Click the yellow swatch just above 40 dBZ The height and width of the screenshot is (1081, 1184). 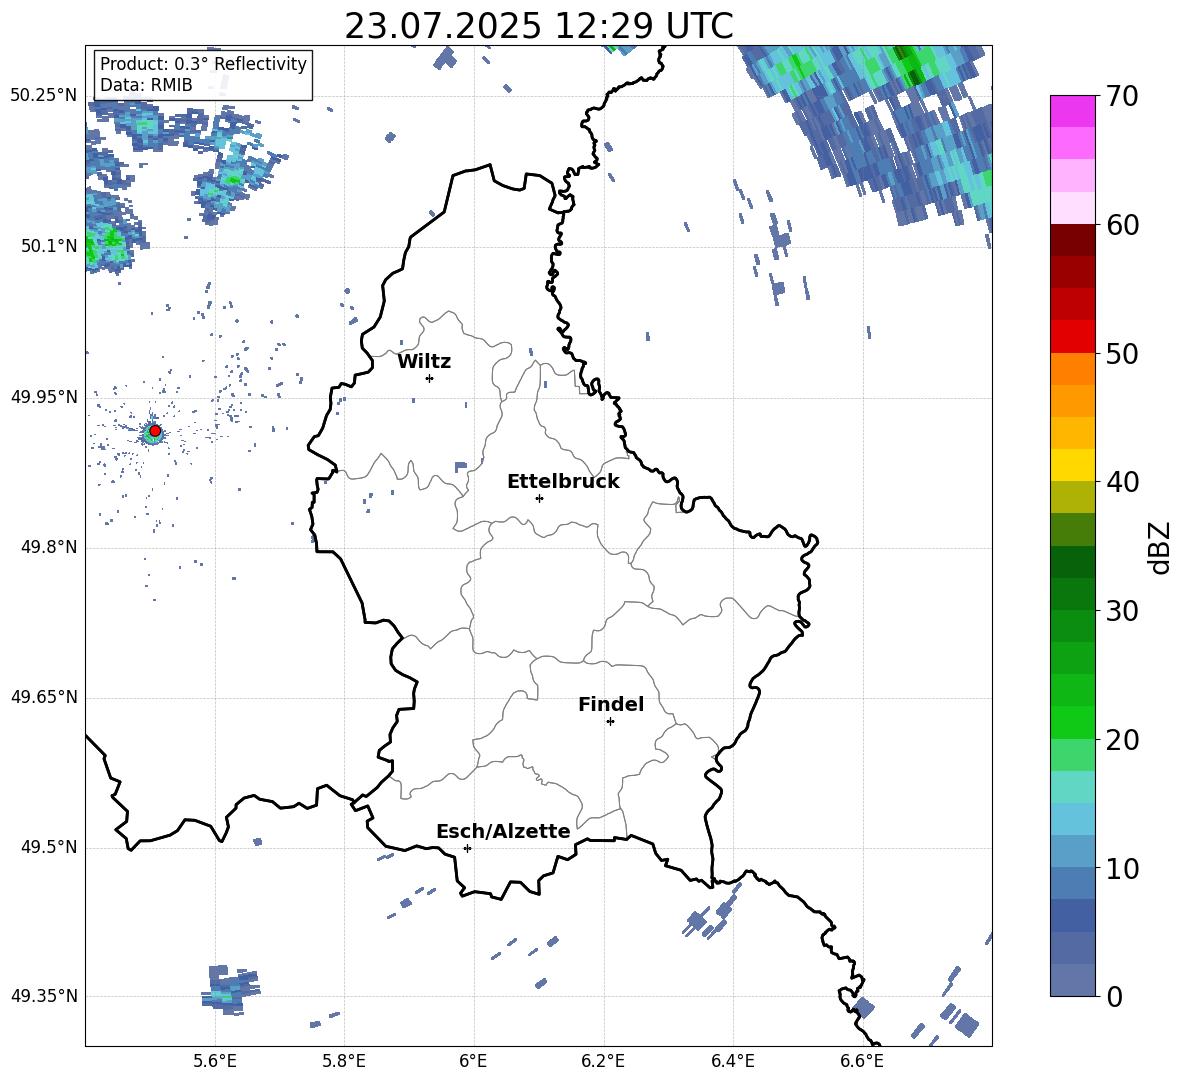tap(1072, 465)
